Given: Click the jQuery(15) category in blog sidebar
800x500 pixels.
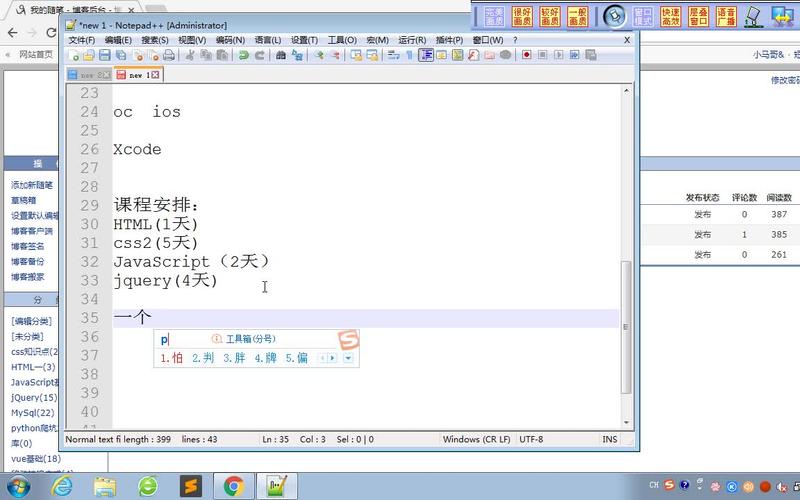Looking at the screenshot, I should point(34,397).
